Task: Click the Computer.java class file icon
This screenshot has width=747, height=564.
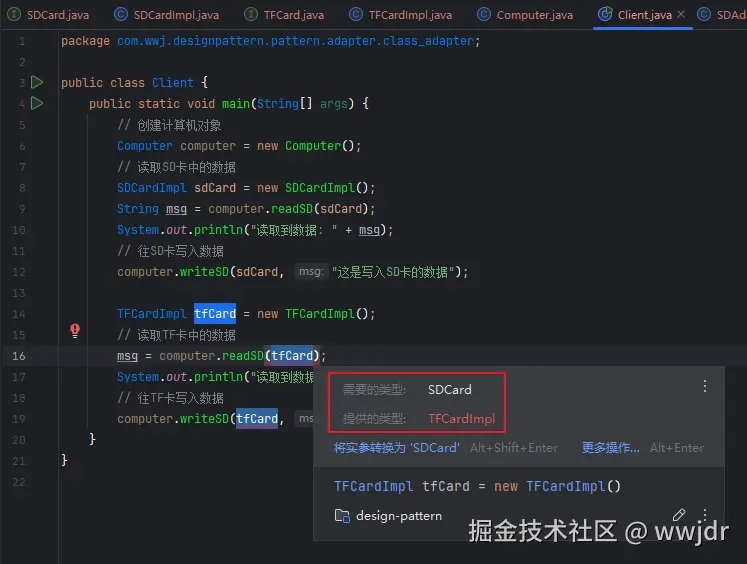Action: (484, 15)
